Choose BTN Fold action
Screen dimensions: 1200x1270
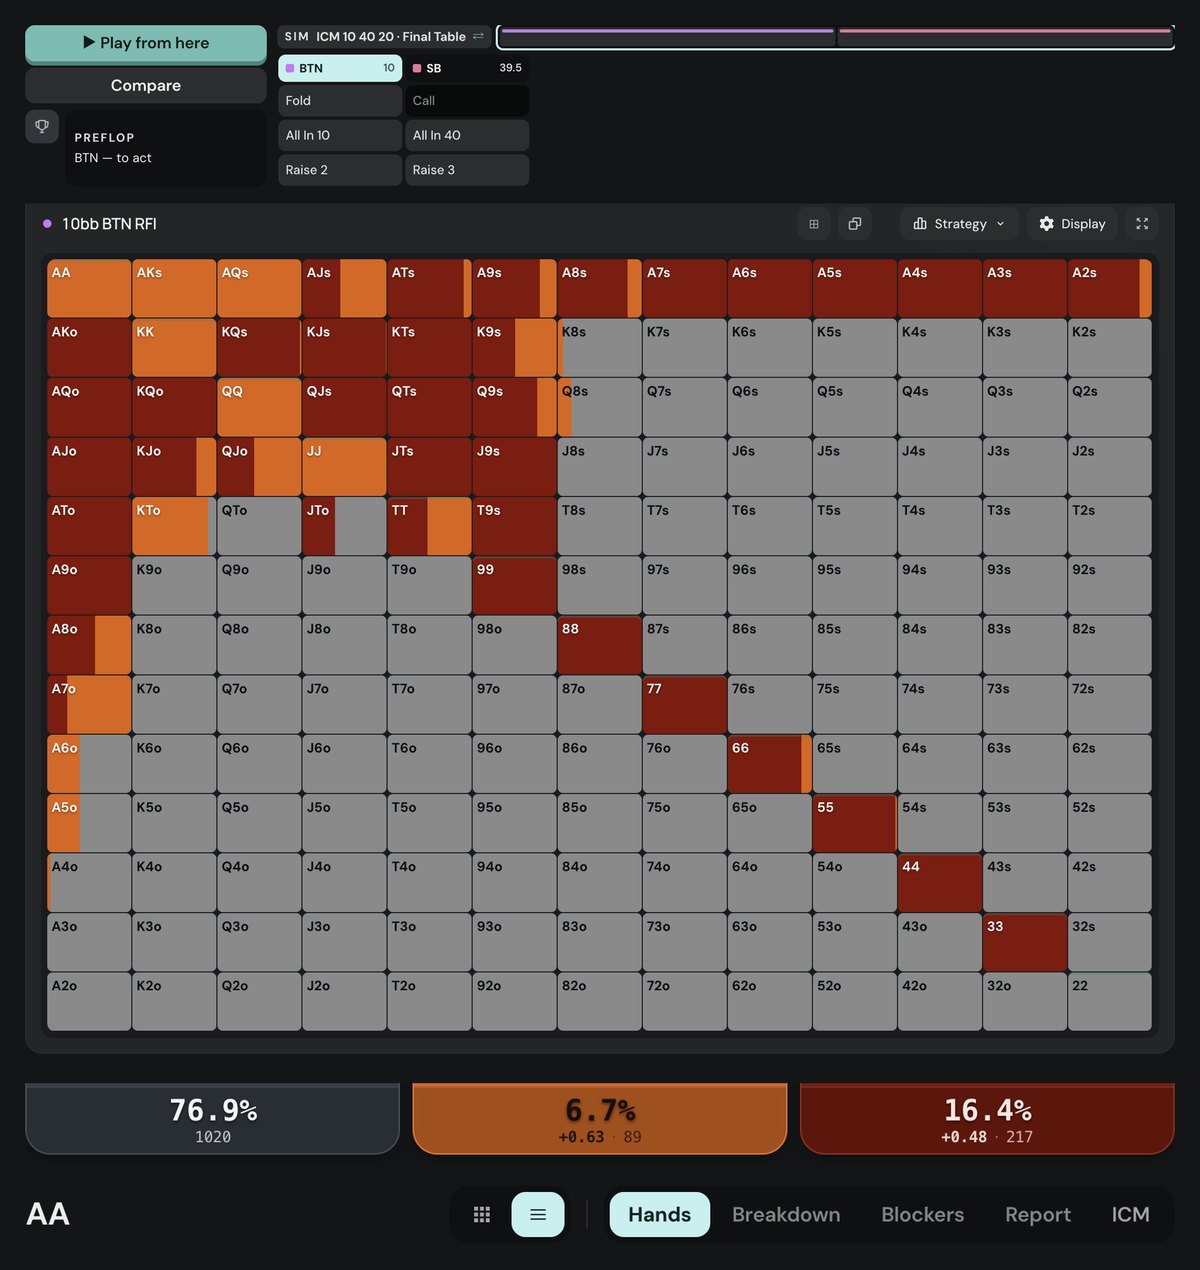click(x=340, y=101)
